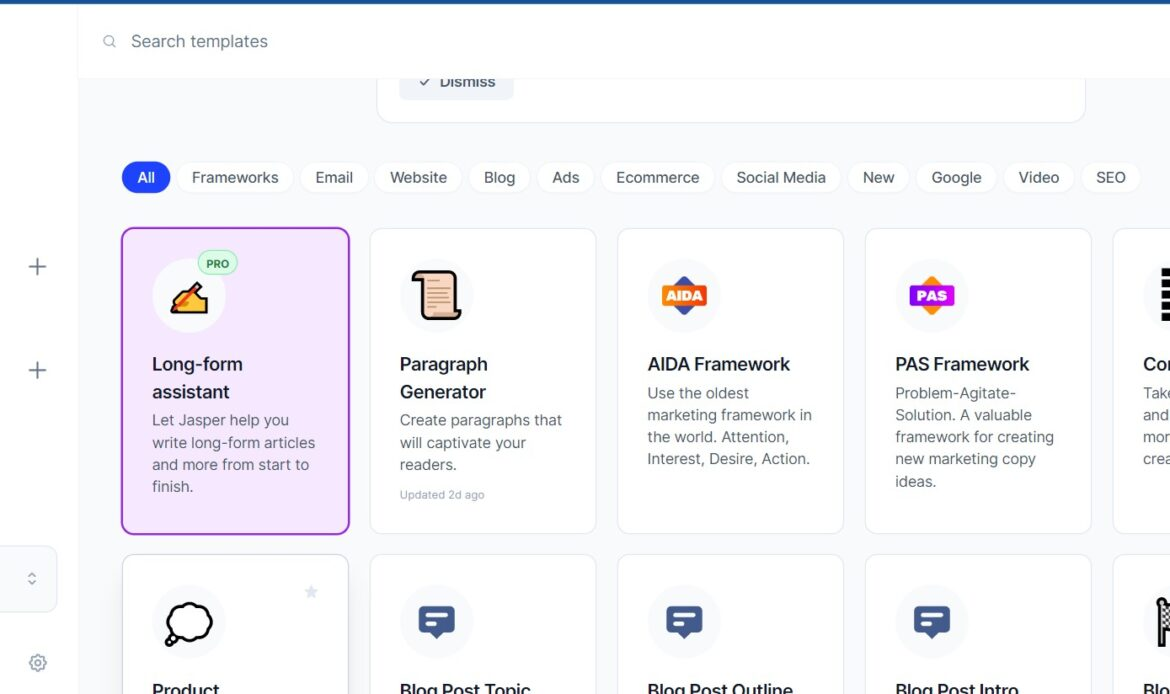1170x694 pixels.
Task: Filter templates by Google
Action: pyautogui.click(x=956, y=178)
